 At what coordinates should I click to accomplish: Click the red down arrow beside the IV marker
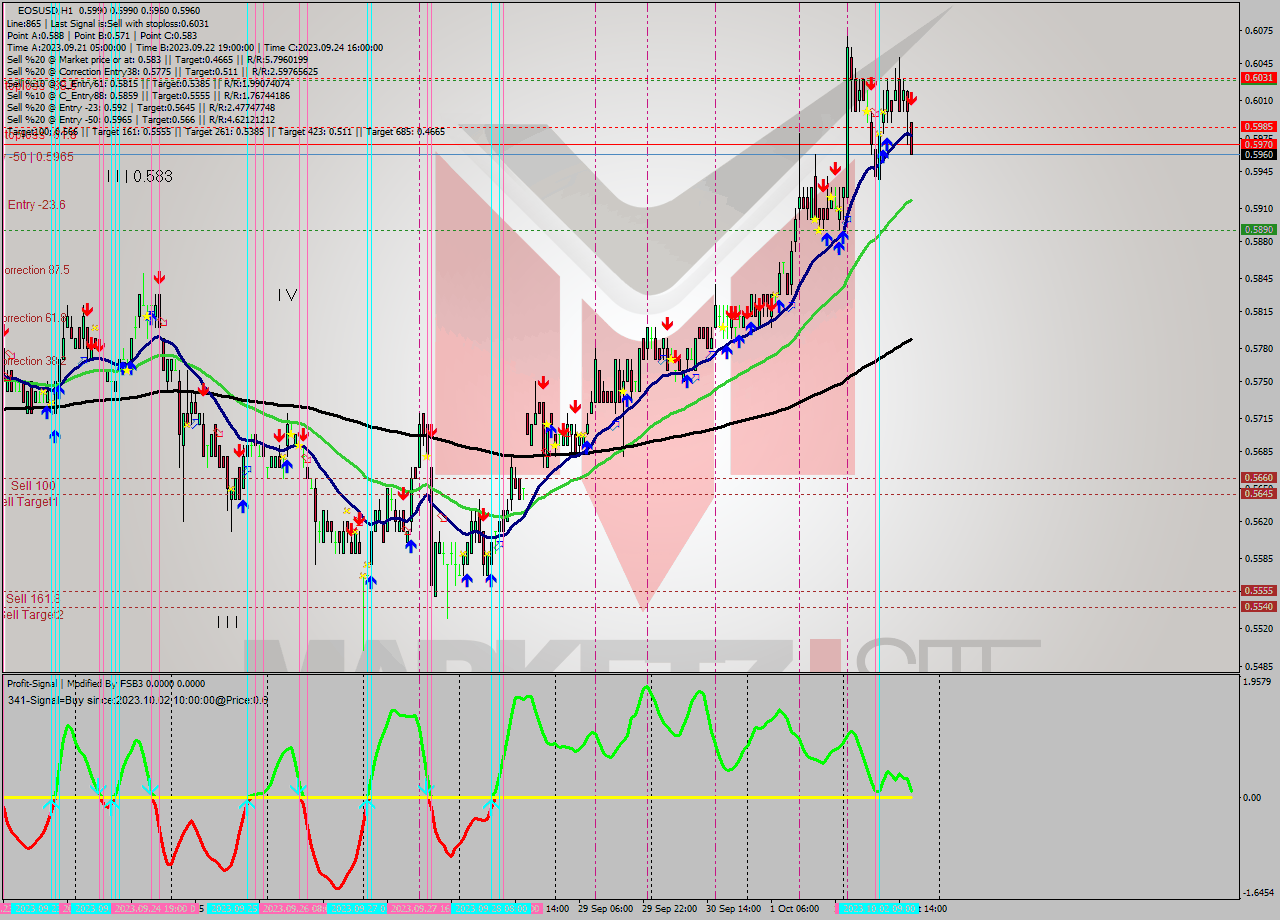point(160,278)
